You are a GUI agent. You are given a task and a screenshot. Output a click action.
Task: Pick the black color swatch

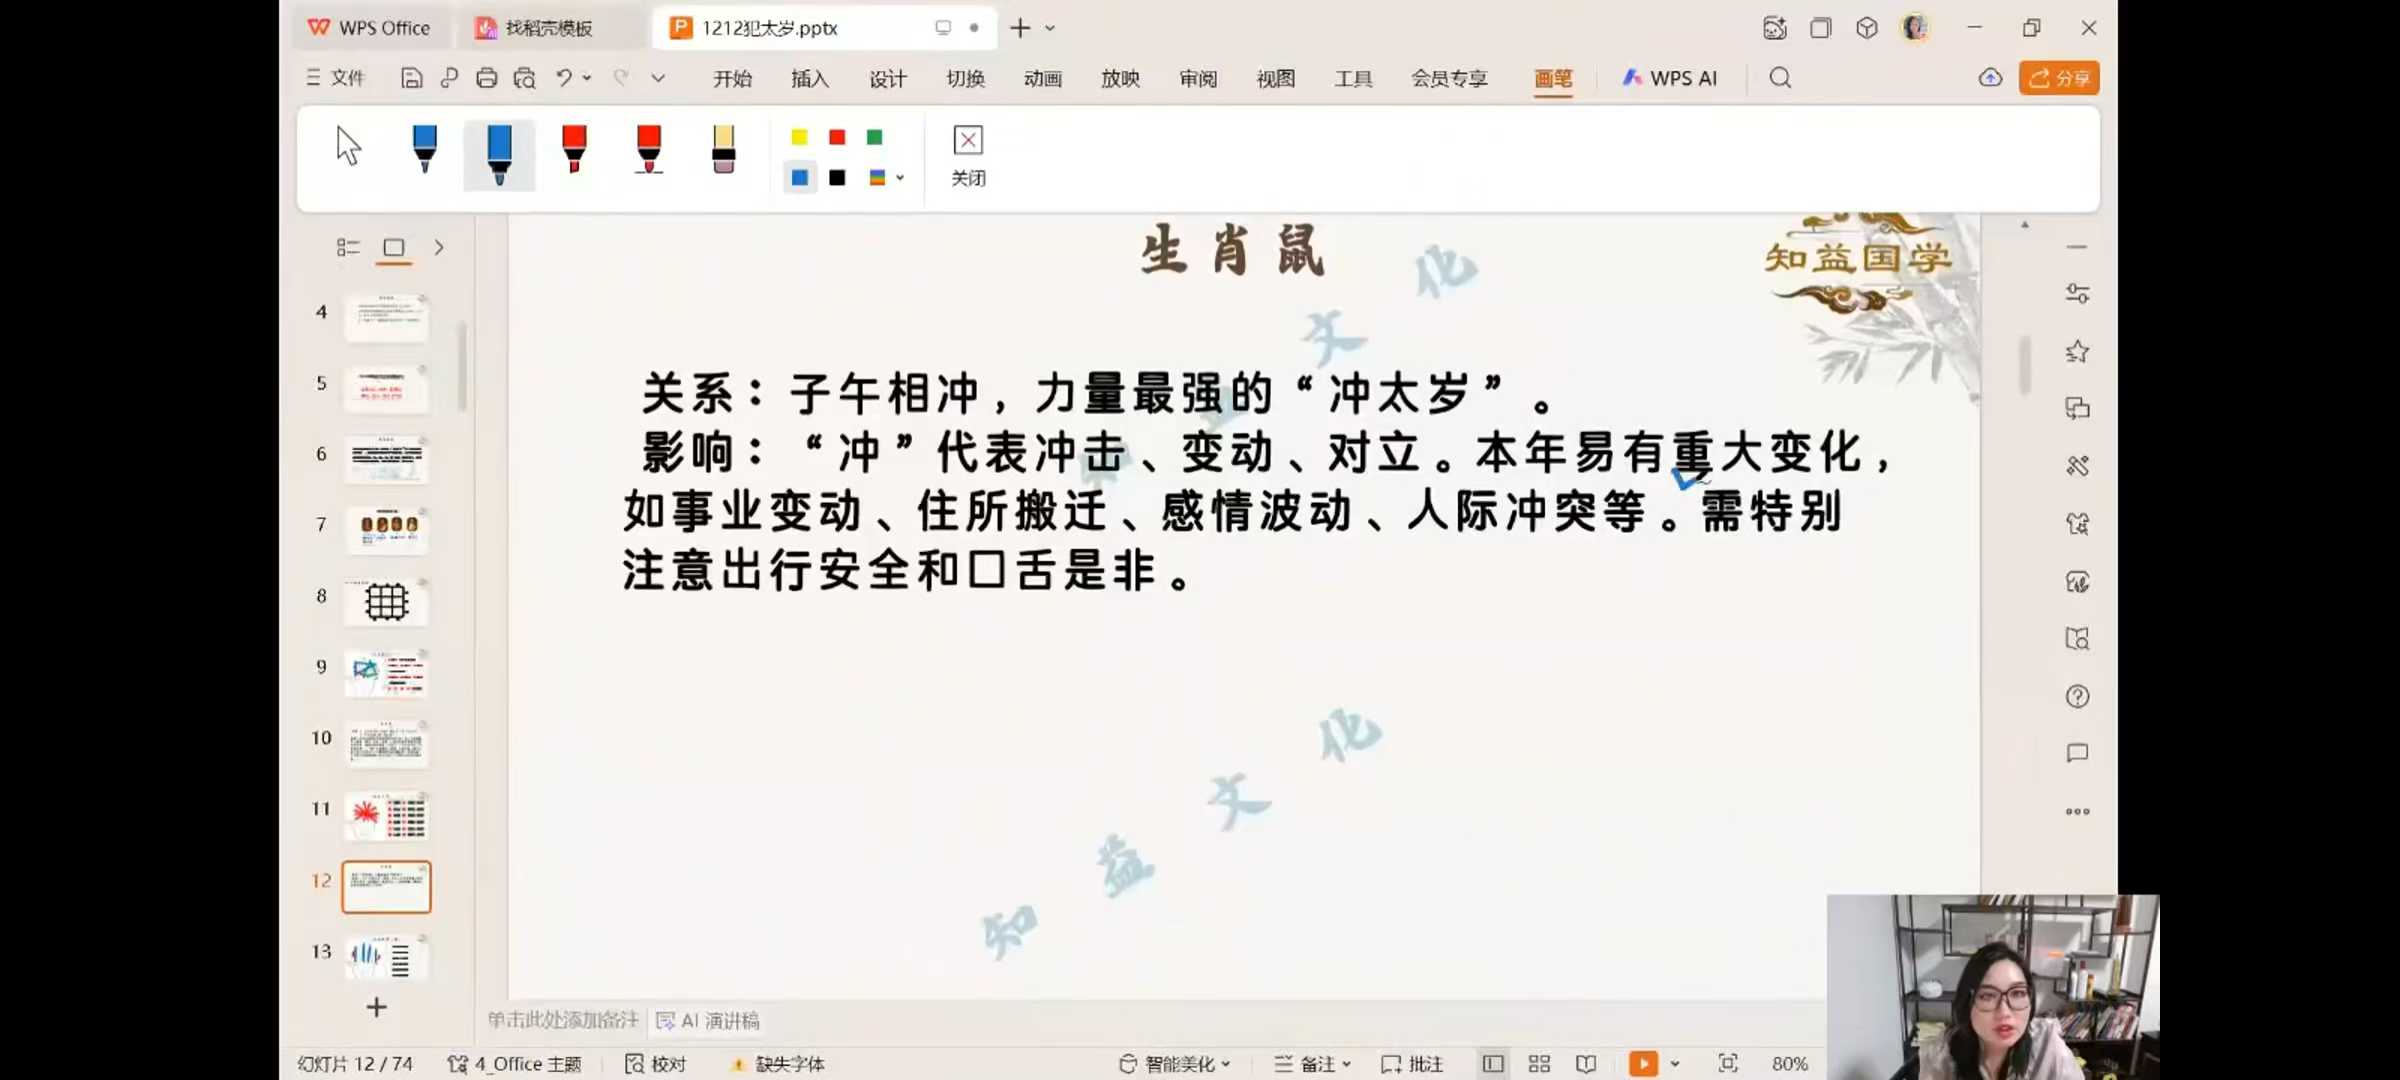pyautogui.click(x=837, y=178)
